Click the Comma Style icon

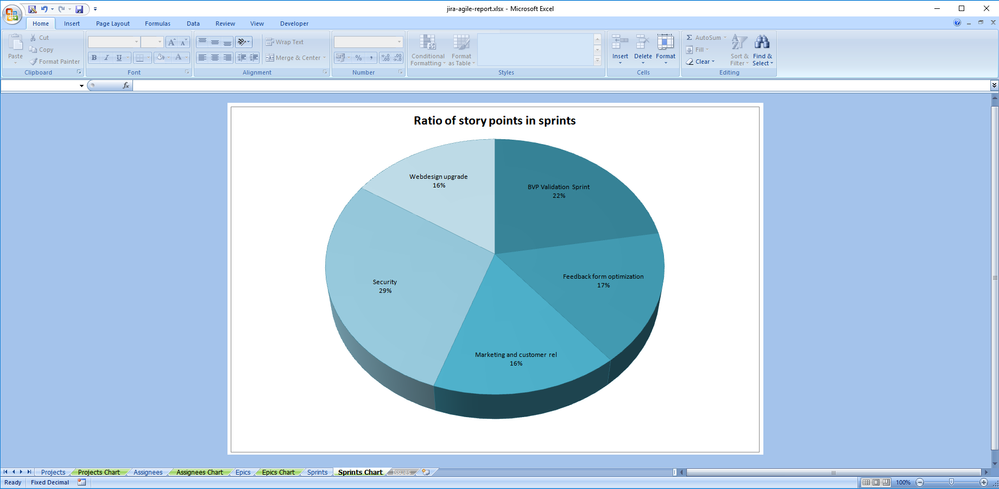coord(370,58)
